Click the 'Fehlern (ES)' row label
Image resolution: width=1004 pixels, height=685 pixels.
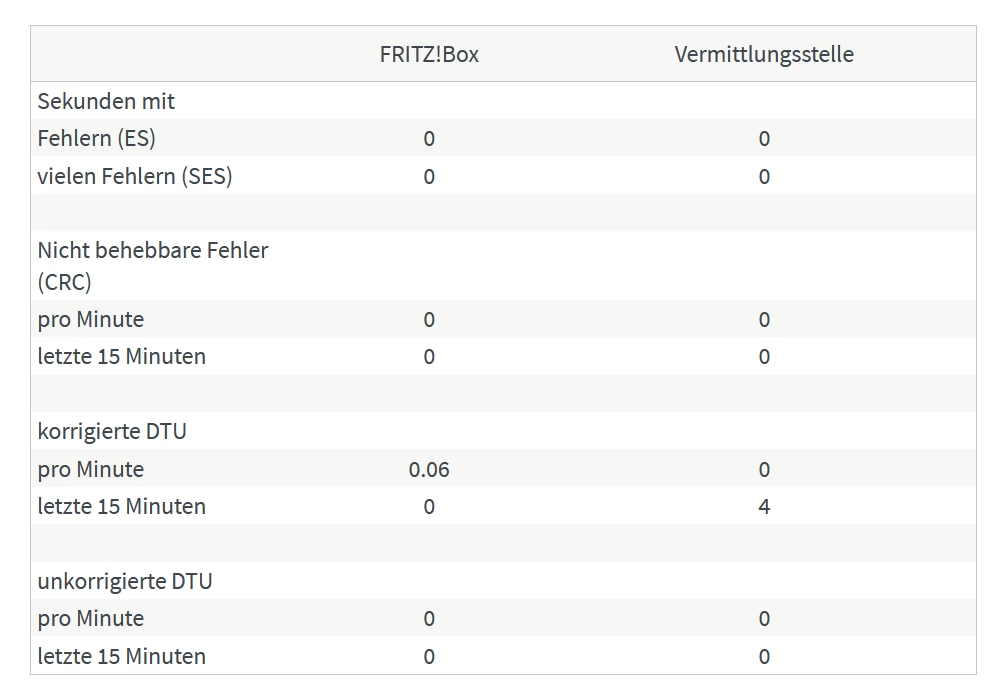(x=97, y=138)
